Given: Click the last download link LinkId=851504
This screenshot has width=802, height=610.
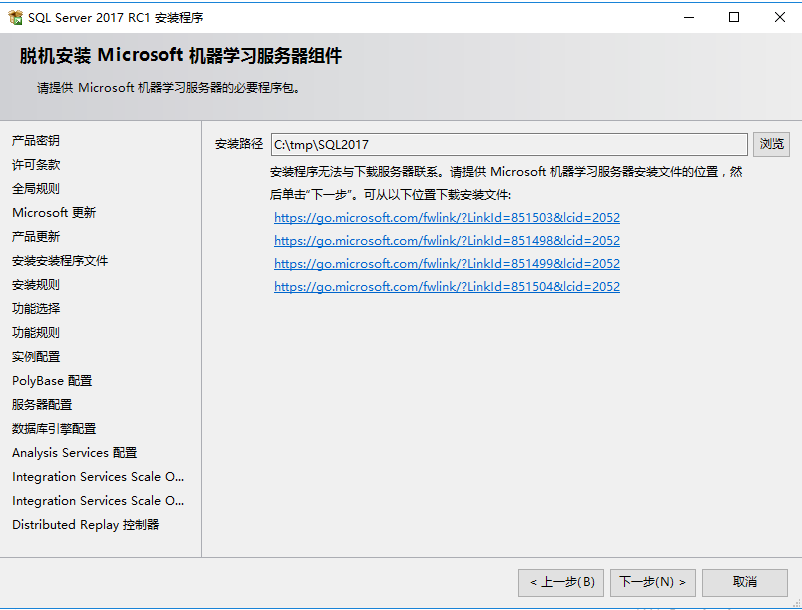Looking at the screenshot, I should (447, 286).
